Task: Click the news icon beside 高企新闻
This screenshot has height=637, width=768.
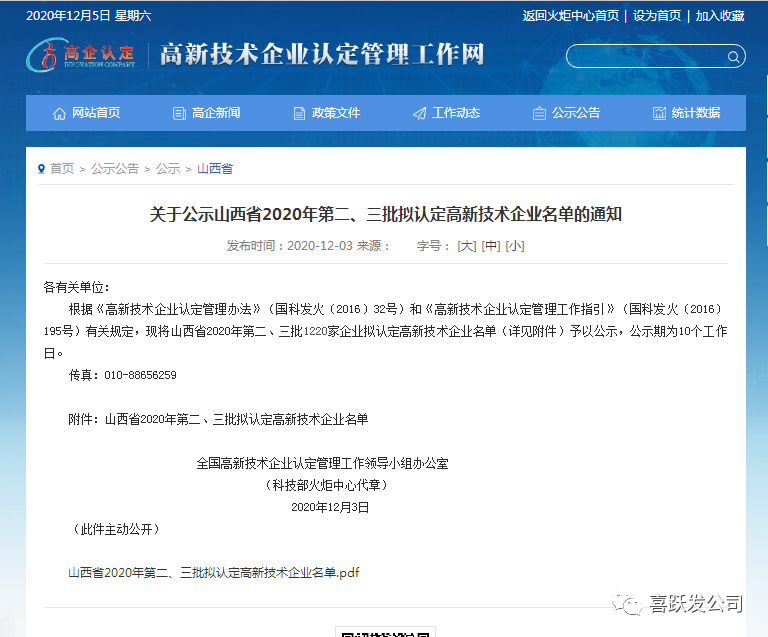Action: tap(179, 114)
